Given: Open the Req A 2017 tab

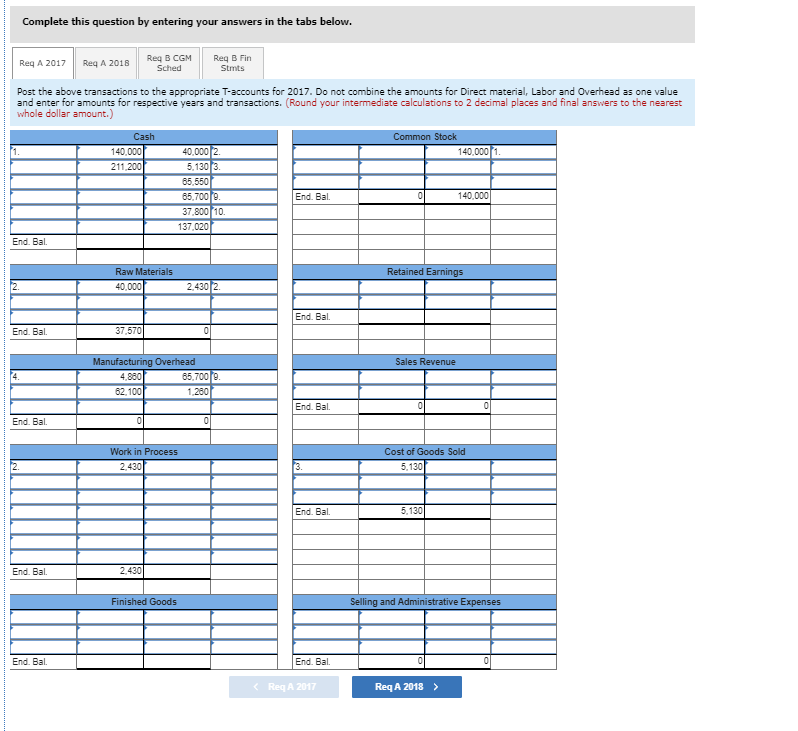Looking at the screenshot, I should coord(43,63).
